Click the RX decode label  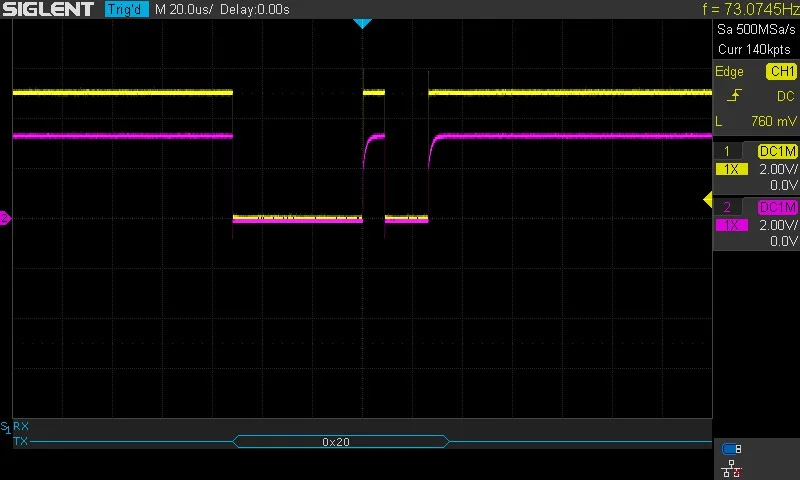coord(21,426)
